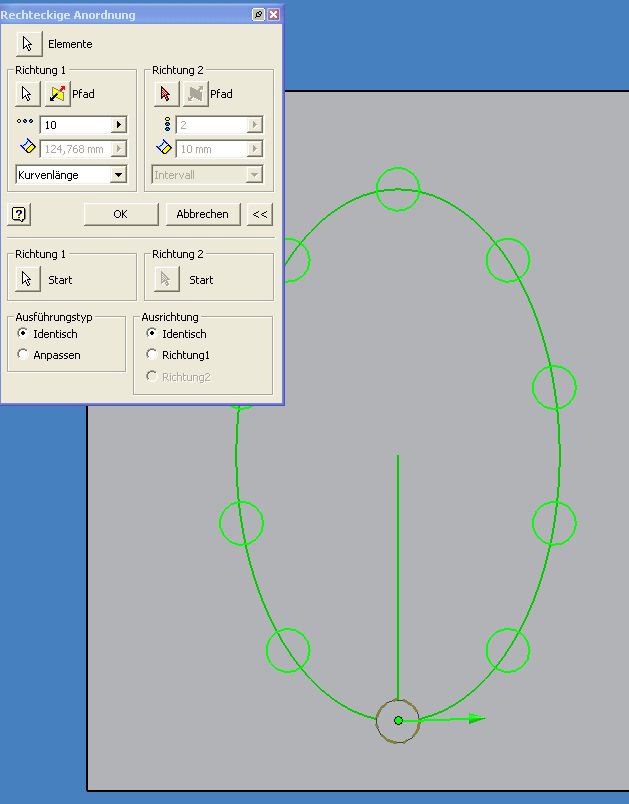Click the pin icon in dialog title bar
Image resolution: width=629 pixels, height=804 pixels.
tap(259, 15)
